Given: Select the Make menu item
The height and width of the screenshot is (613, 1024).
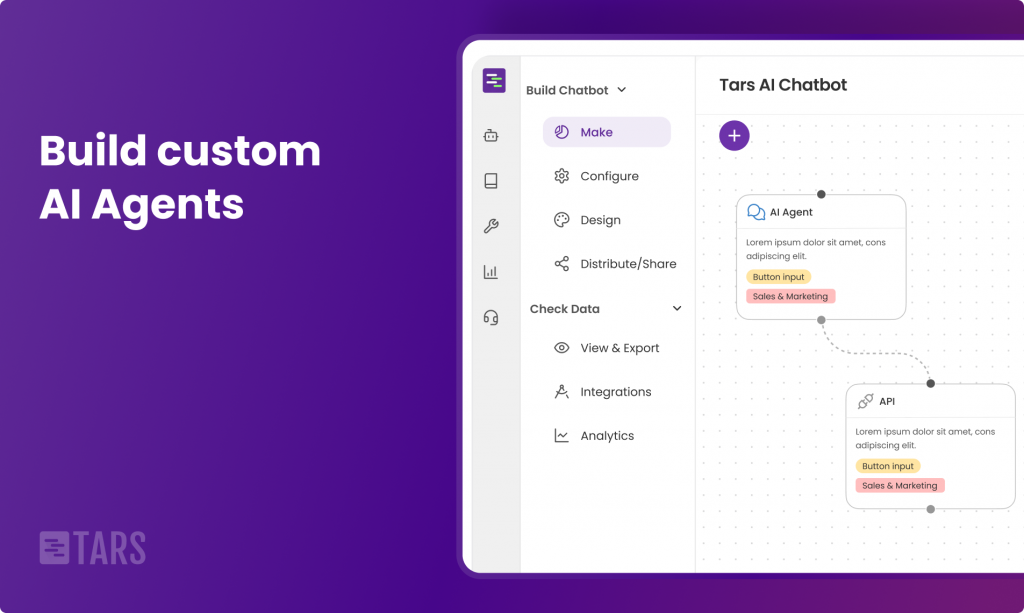Looking at the screenshot, I should [x=607, y=132].
